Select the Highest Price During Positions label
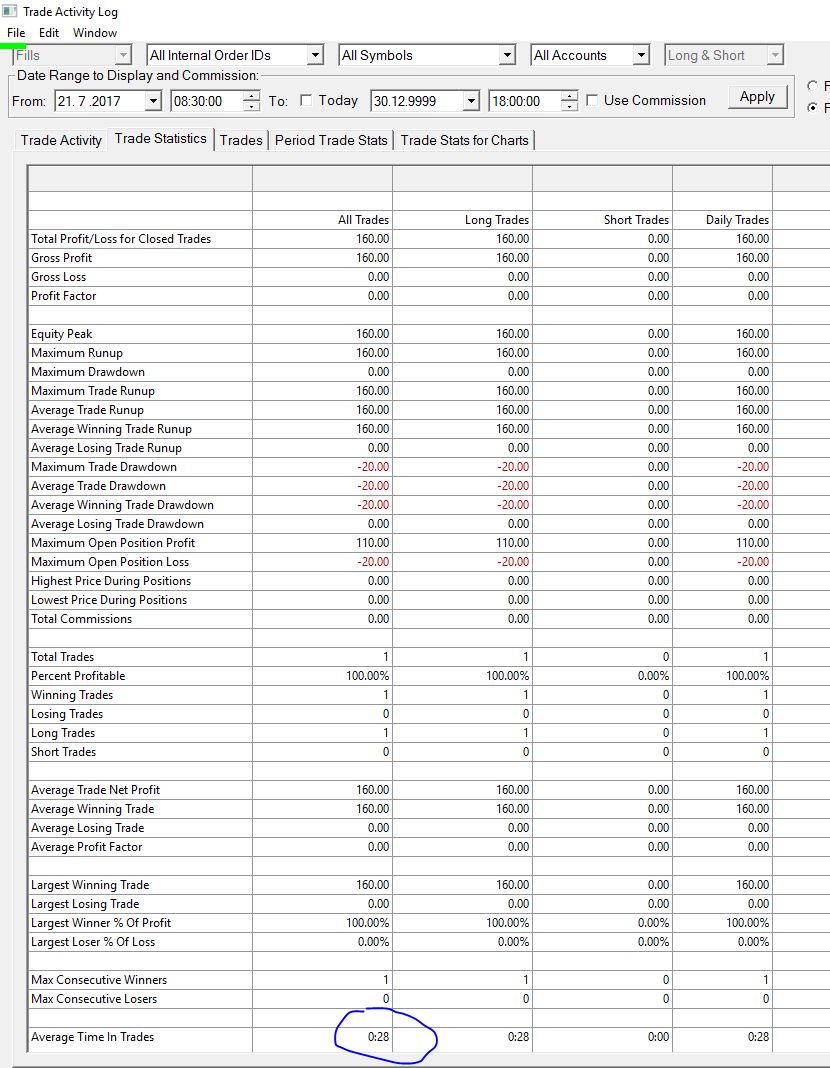 [x=111, y=582]
